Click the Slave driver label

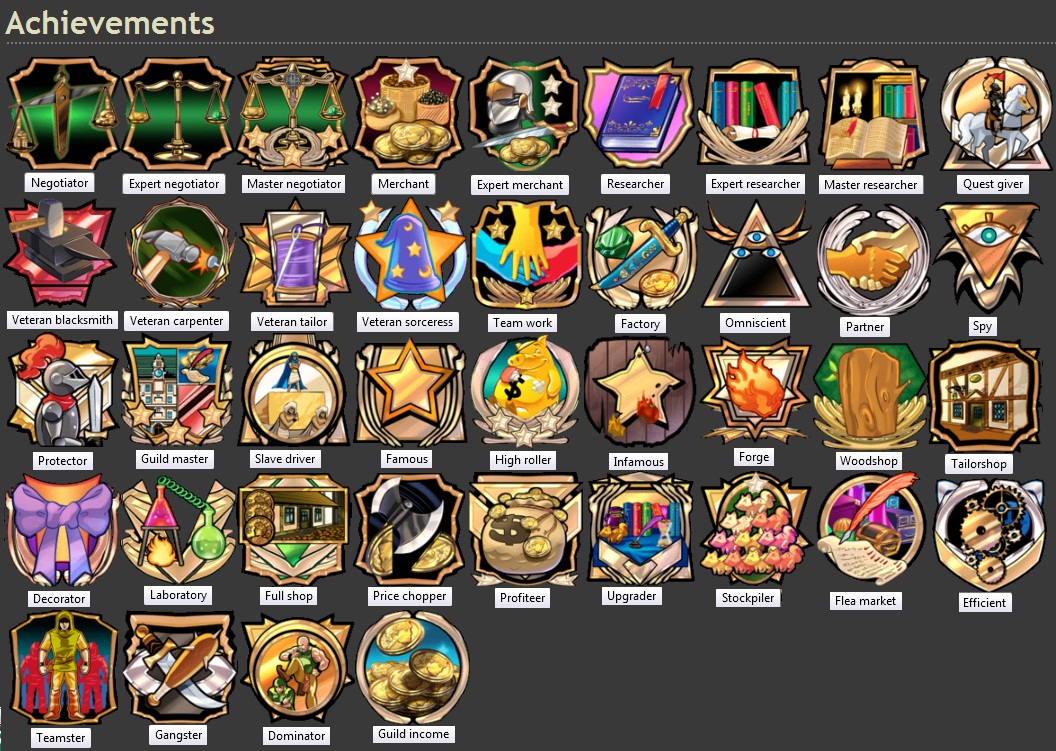tap(285, 459)
